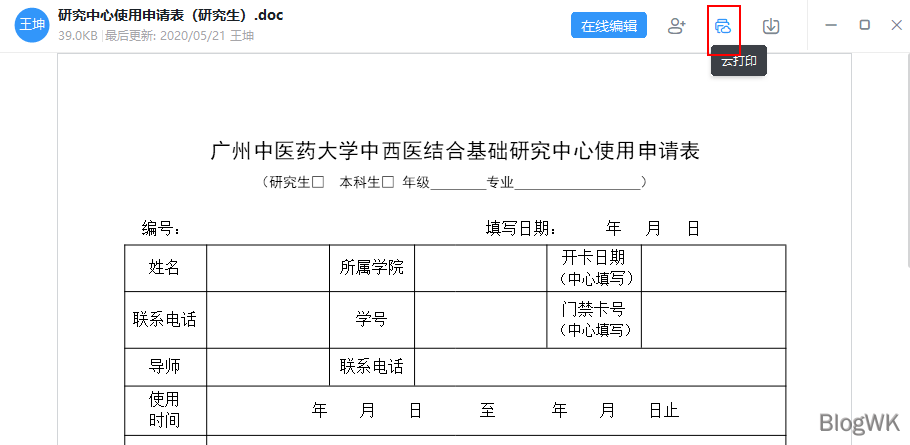This screenshot has width=910, height=445.
Task: Click the file info line '39.0KB 最后更新'
Action: click(156, 35)
